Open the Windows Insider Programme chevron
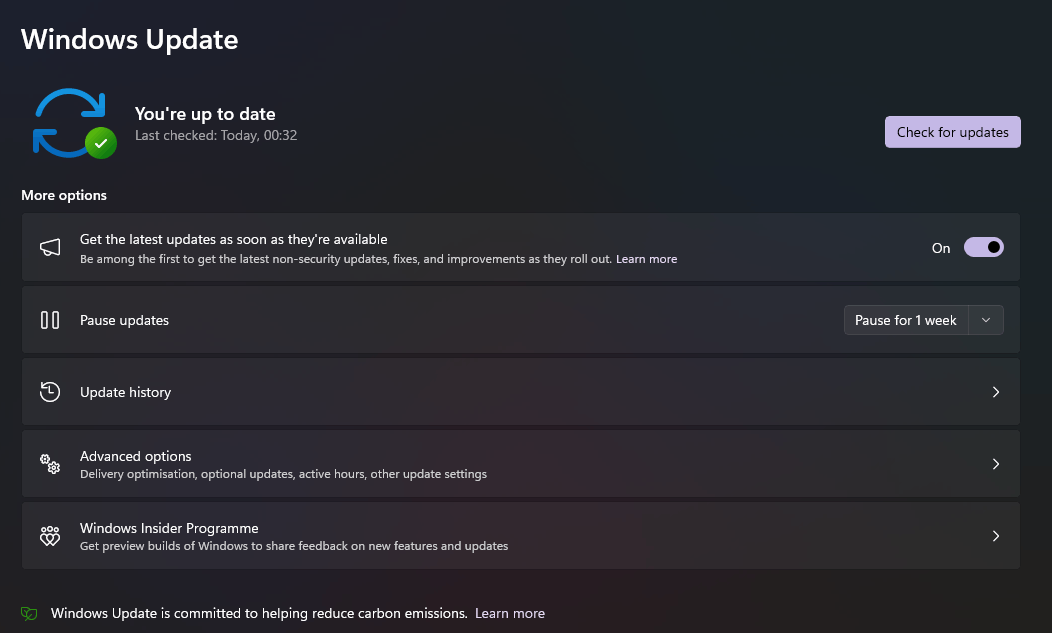Screen dimensions: 1052x633 pos(996,536)
